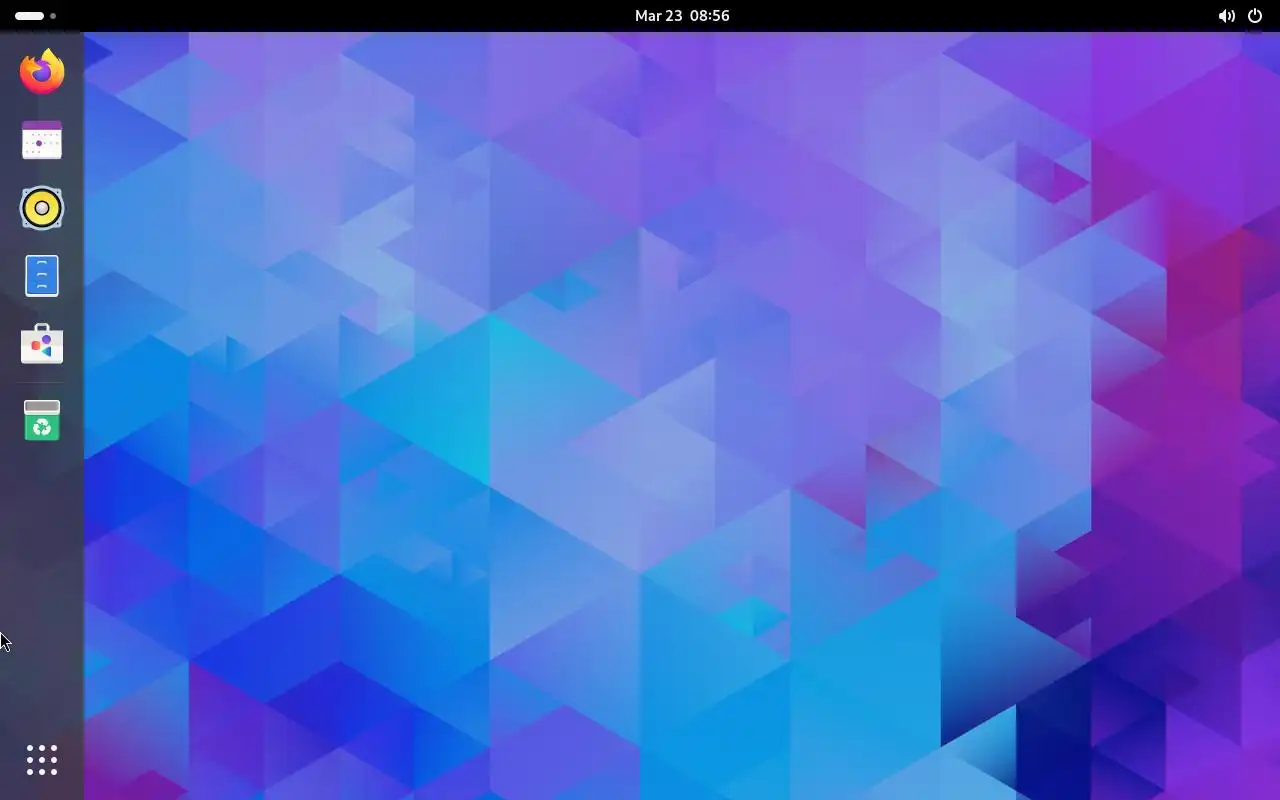The image size is (1280, 800).
Task: Open Rhythmbox music player icon
Action: (x=42, y=208)
